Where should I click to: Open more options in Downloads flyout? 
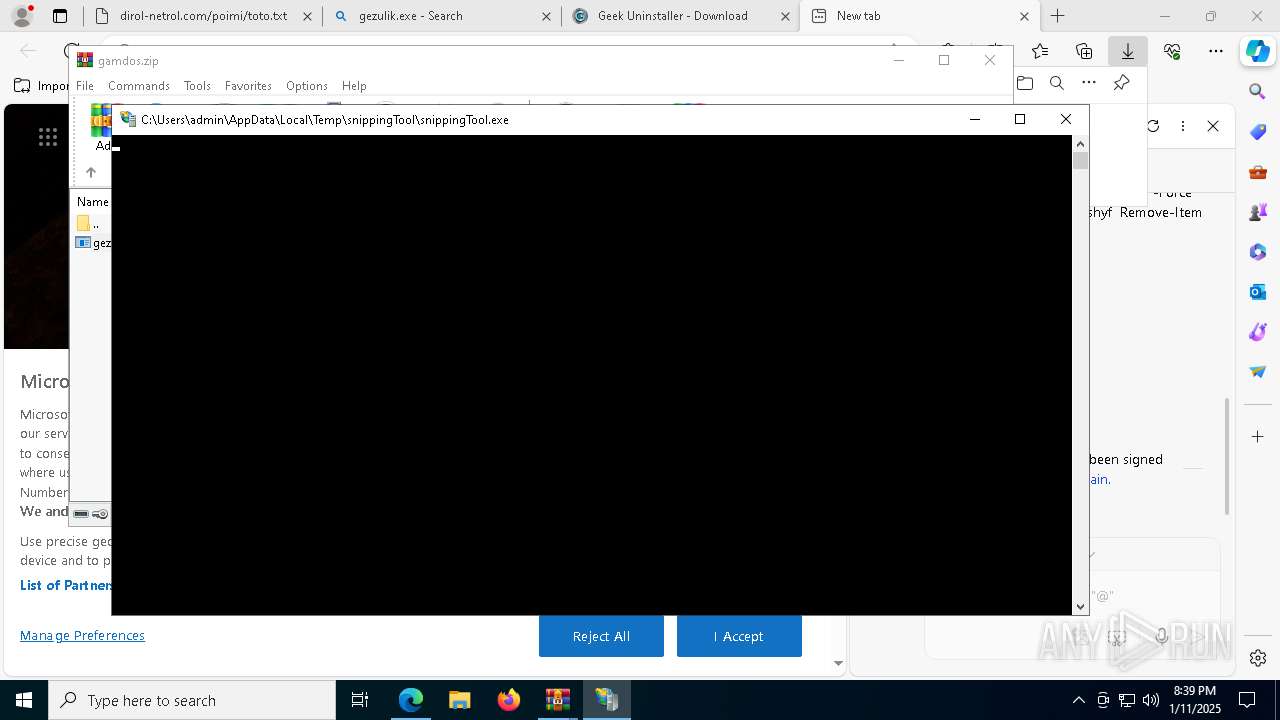click(1089, 83)
